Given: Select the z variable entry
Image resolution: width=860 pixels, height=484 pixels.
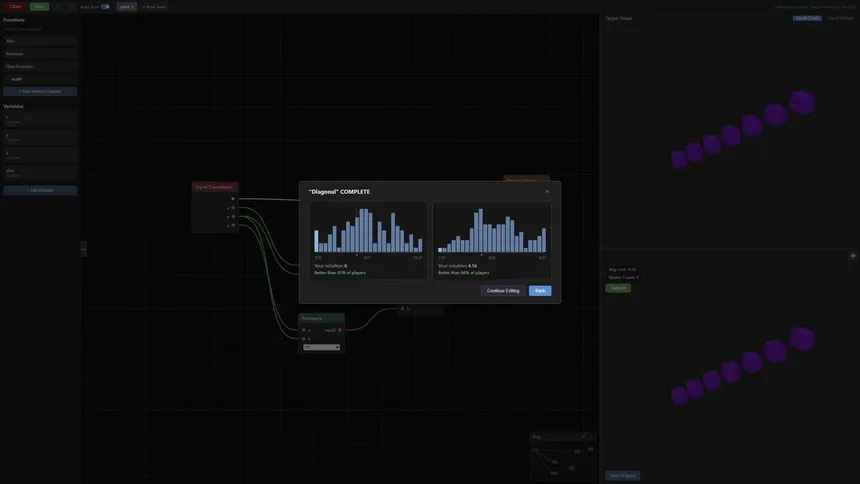Looking at the screenshot, I should click(40, 155).
